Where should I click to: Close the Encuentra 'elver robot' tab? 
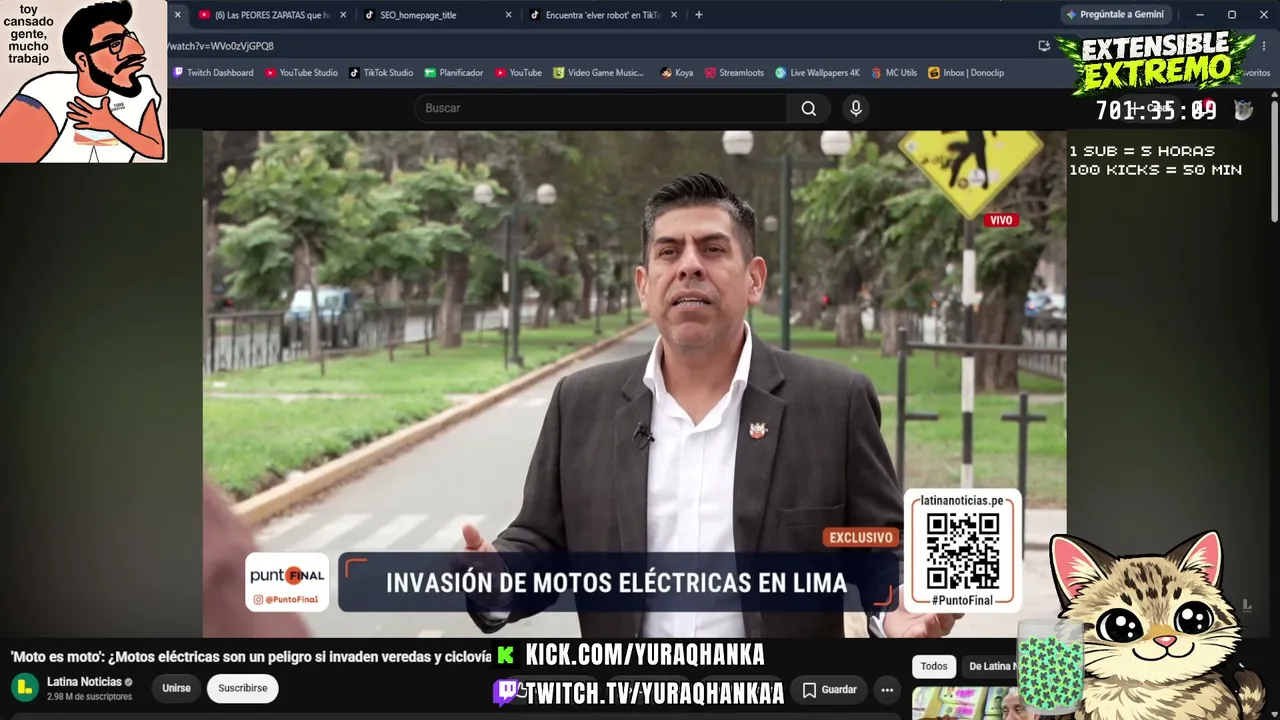tap(673, 15)
